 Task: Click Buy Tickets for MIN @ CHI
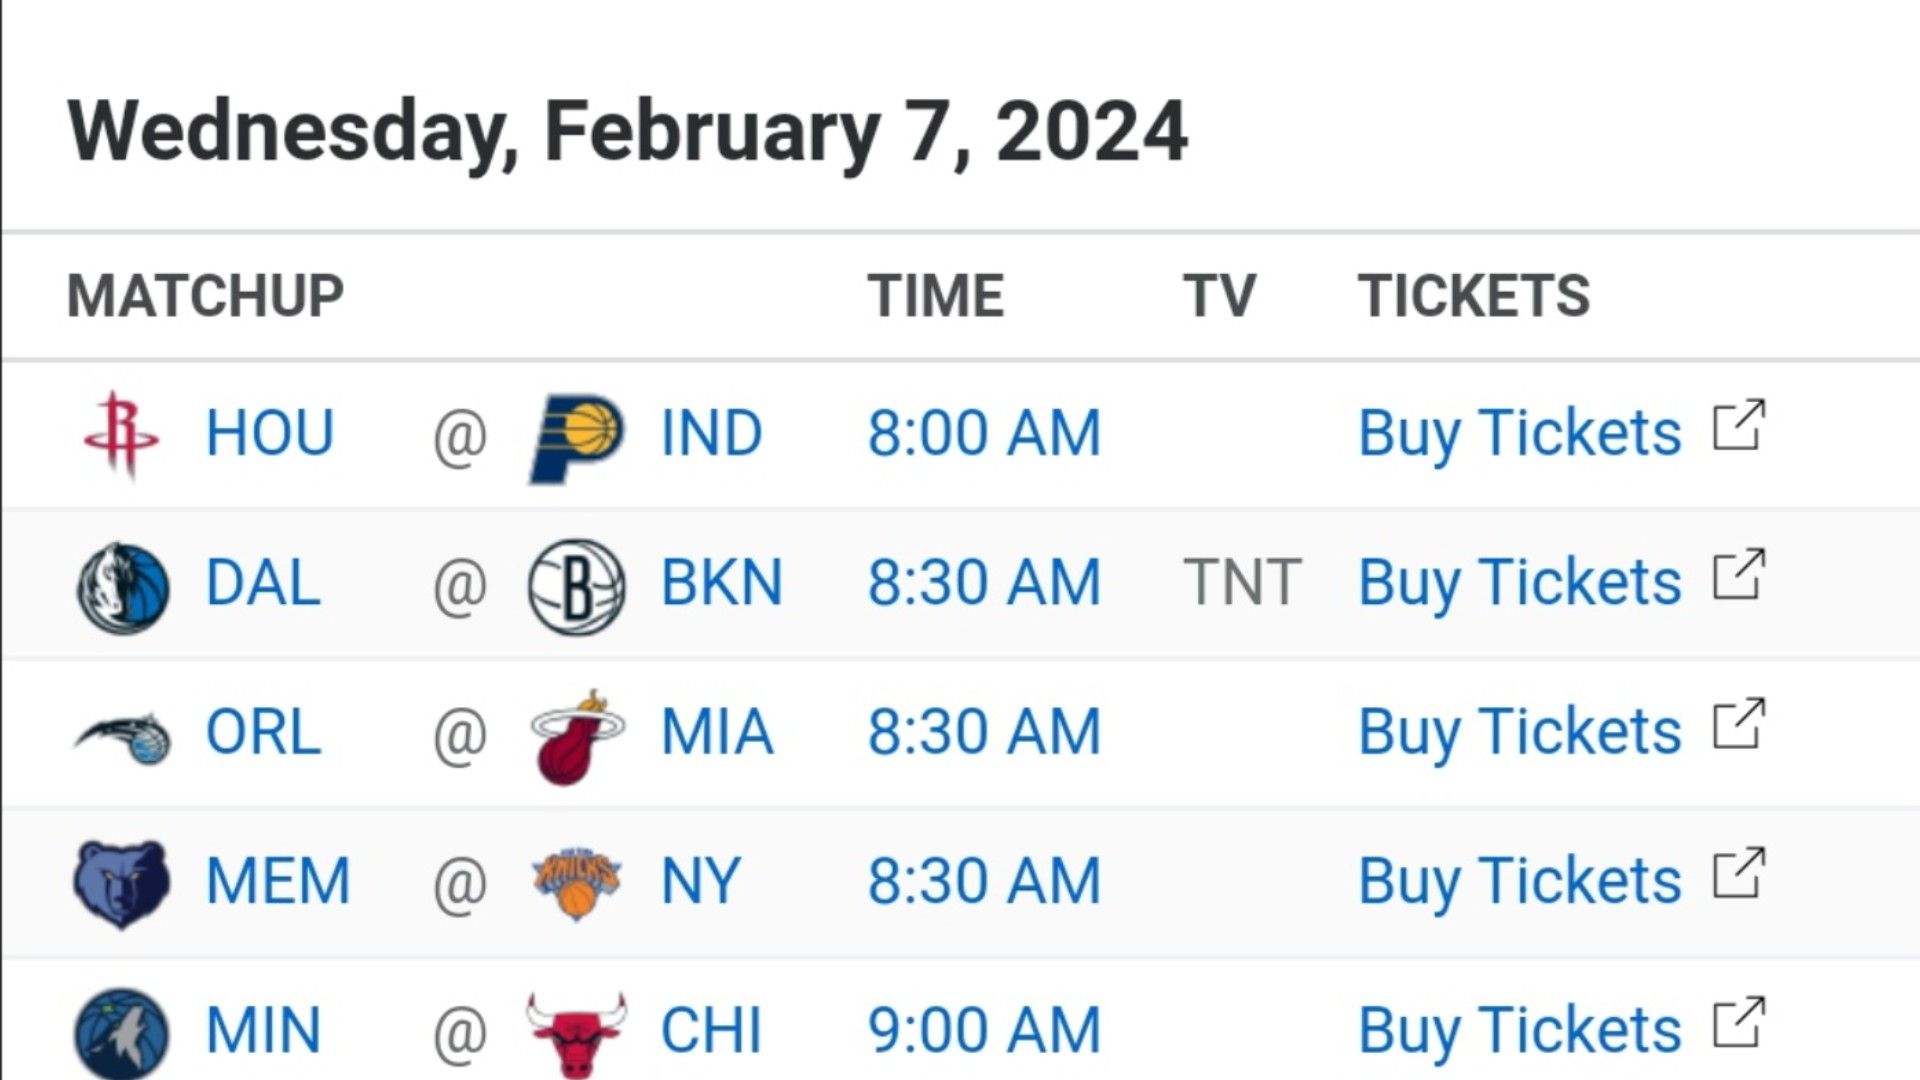1519,1030
